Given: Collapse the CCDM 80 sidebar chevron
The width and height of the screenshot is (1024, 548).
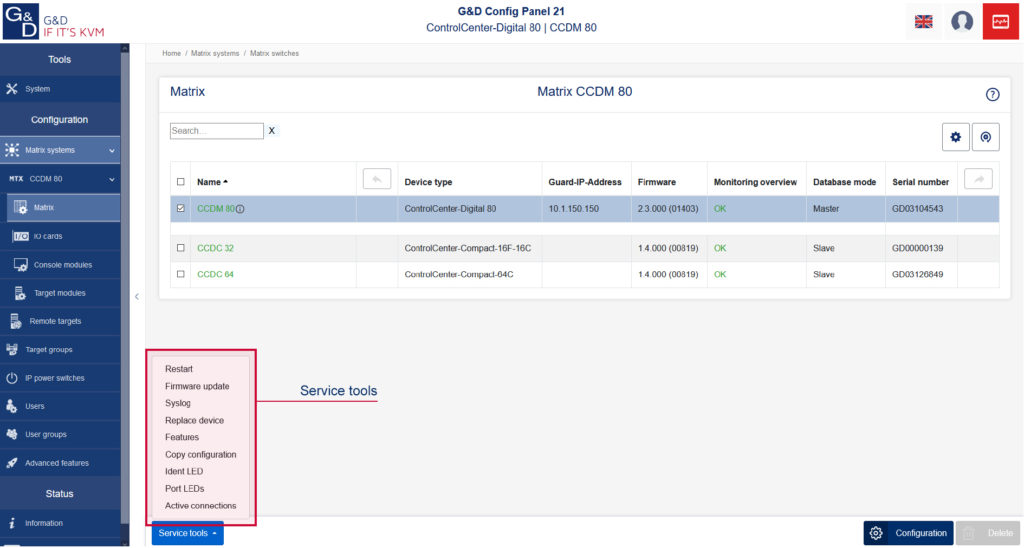Looking at the screenshot, I should tap(112, 180).
